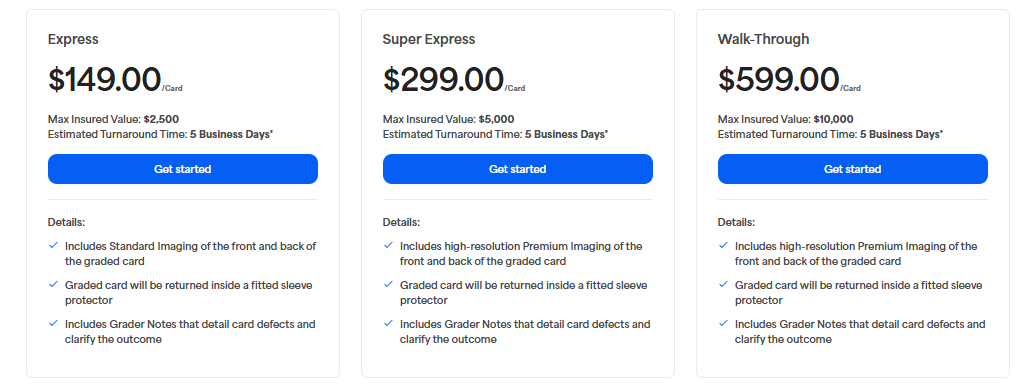Click the $149.00 Express price
1016x384 pixels.
104,80
